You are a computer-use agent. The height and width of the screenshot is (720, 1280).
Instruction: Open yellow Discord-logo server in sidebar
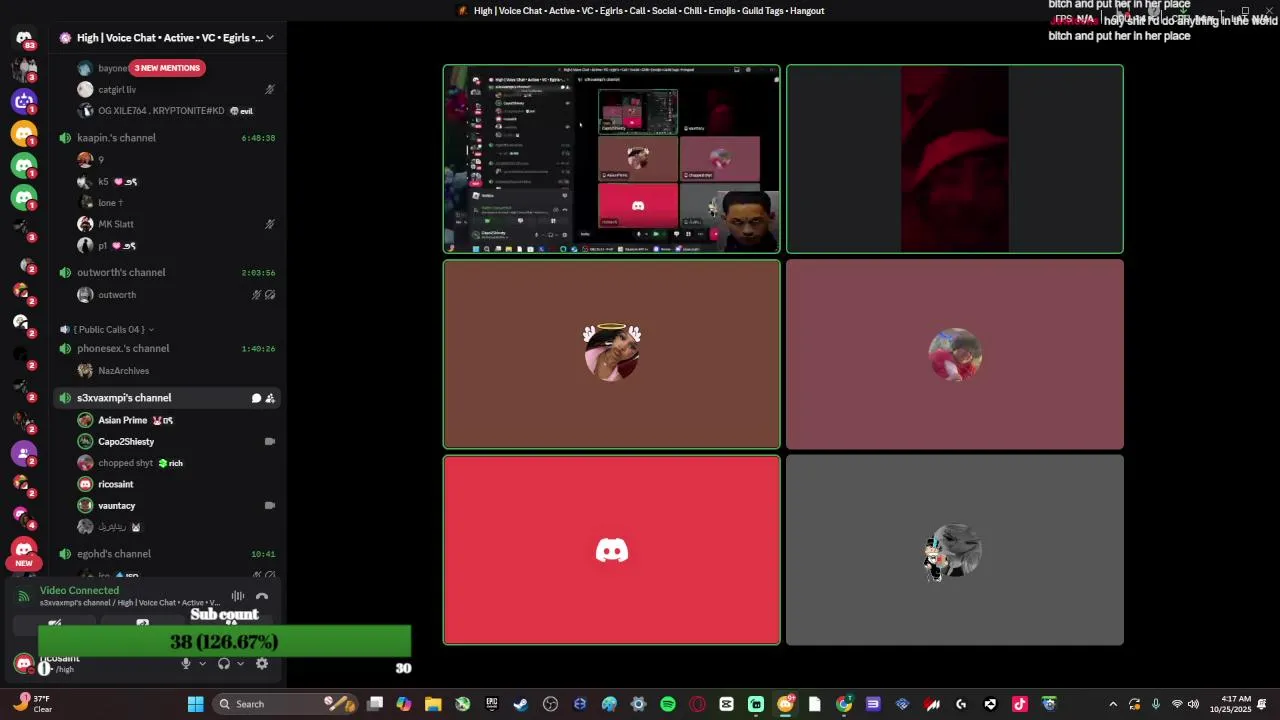point(24,133)
